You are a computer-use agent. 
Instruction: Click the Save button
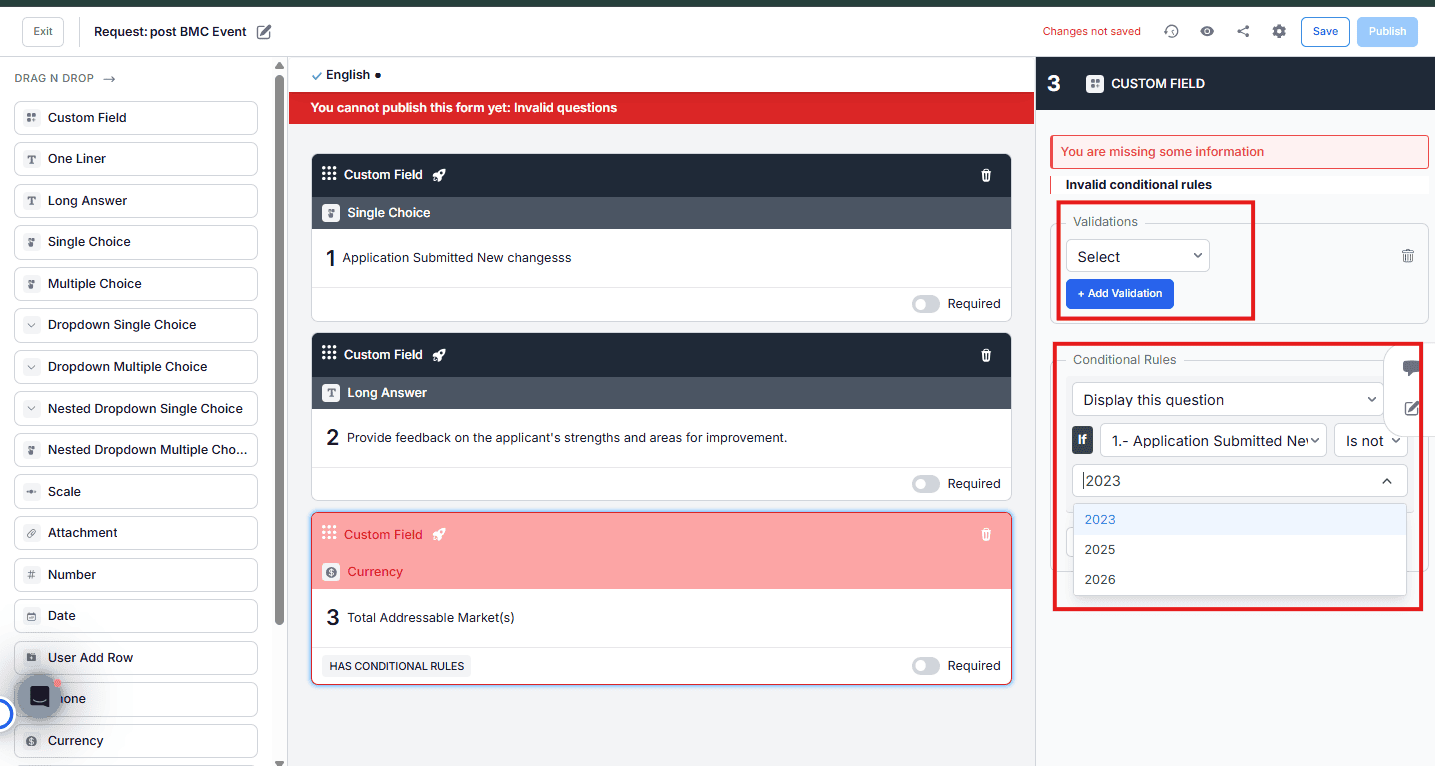pyautogui.click(x=1325, y=32)
